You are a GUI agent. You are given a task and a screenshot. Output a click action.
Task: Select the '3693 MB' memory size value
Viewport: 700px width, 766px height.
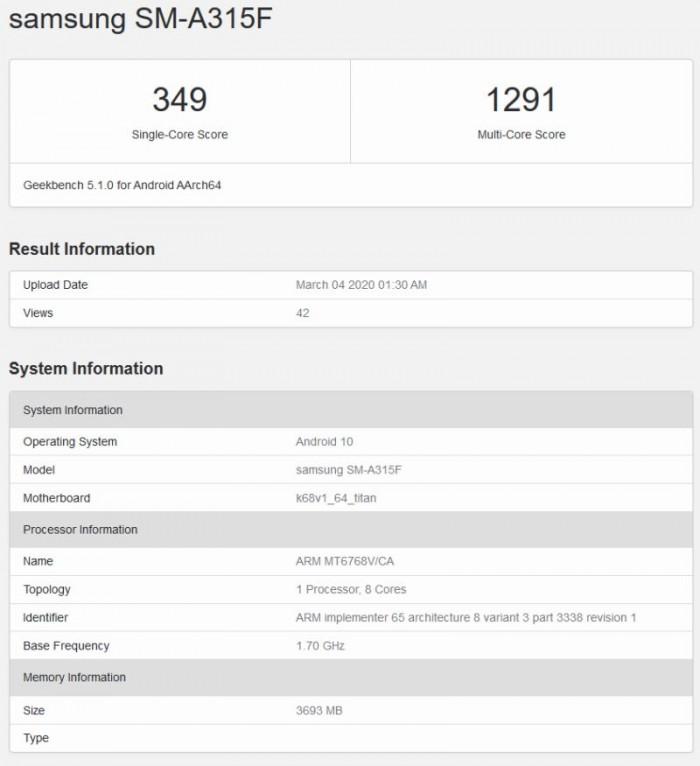click(x=319, y=710)
